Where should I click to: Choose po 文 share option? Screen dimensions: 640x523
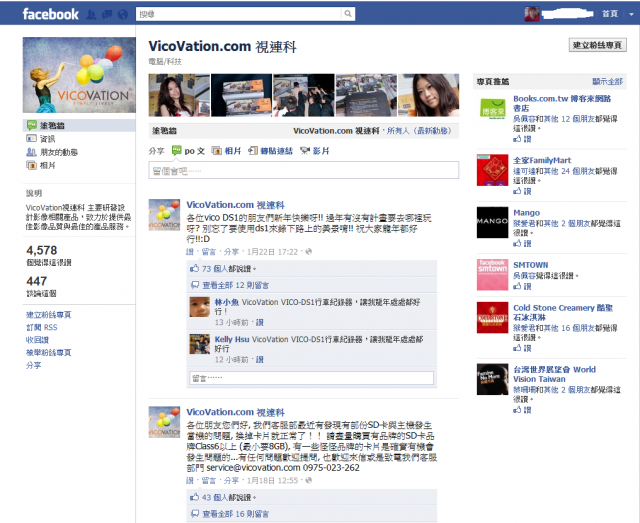coord(188,151)
